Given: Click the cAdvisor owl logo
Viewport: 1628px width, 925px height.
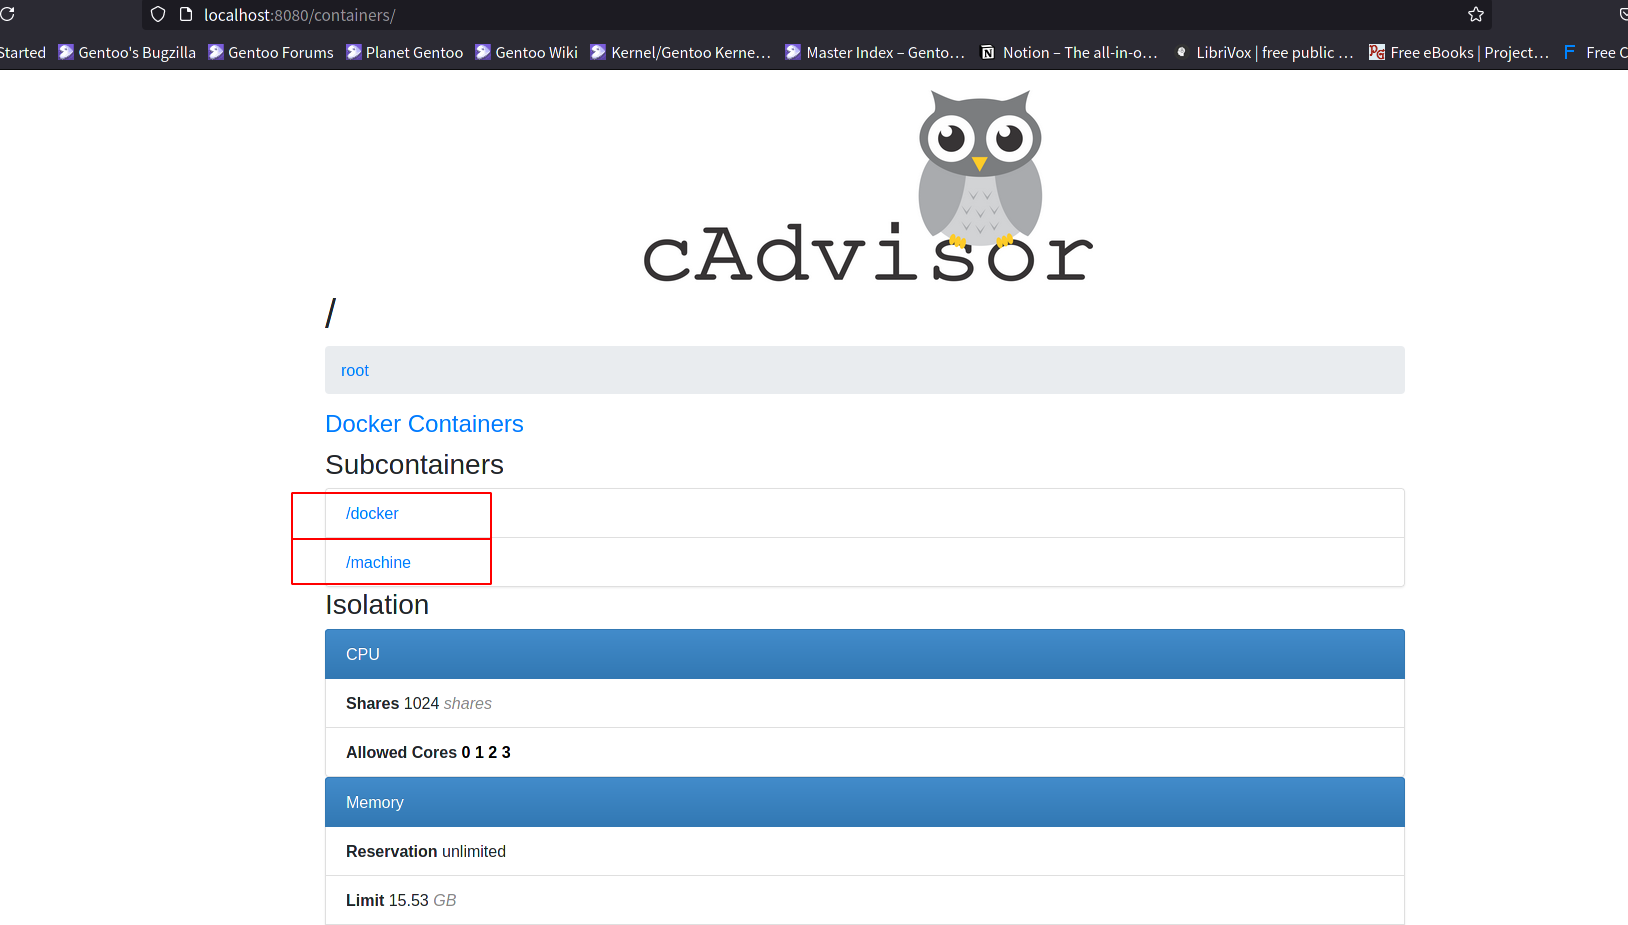Looking at the screenshot, I should pyautogui.click(x=866, y=187).
